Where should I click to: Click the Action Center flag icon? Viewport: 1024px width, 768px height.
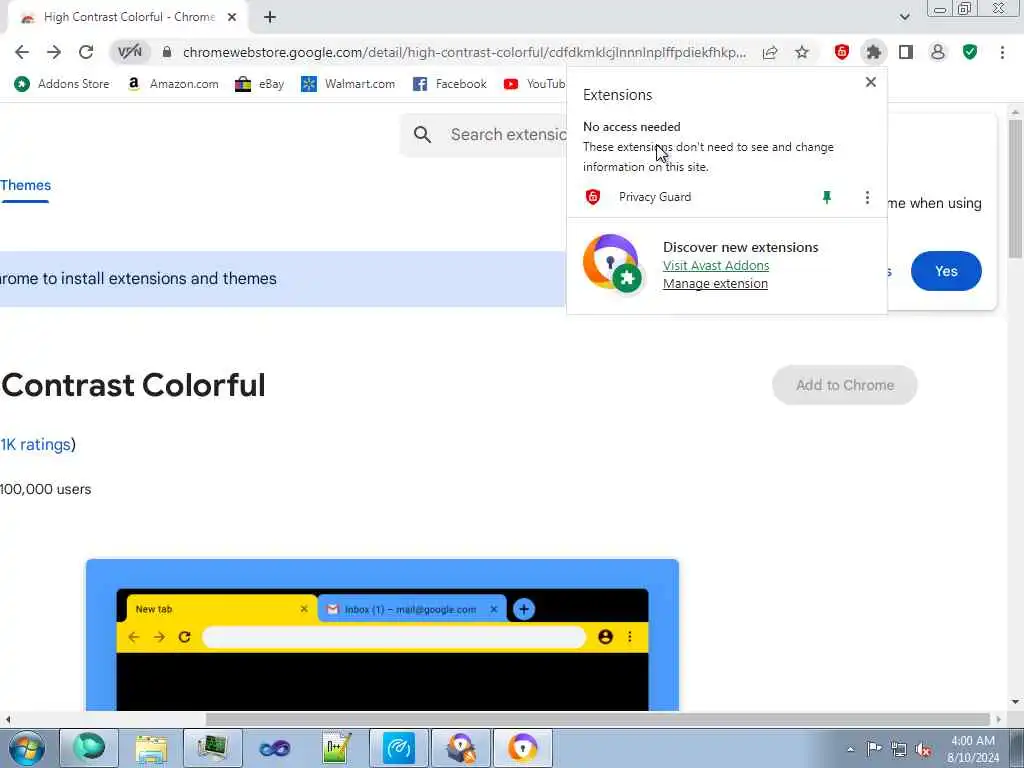(874, 749)
